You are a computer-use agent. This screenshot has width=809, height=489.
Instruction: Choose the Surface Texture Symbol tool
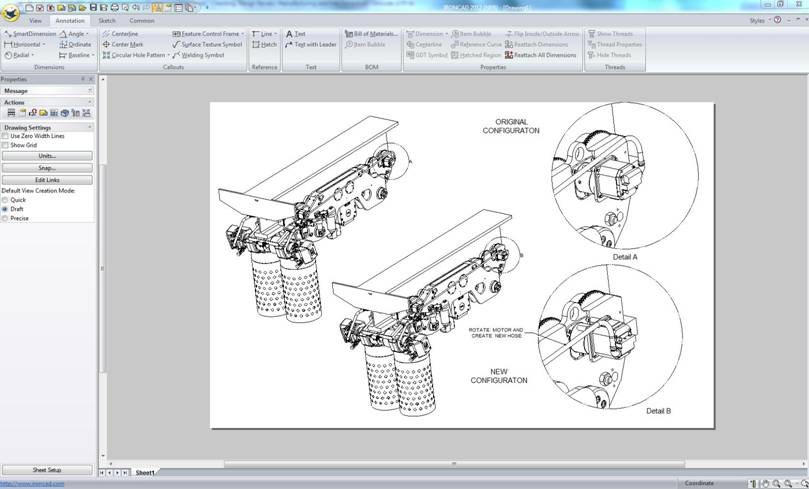pyautogui.click(x=210, y=45)
